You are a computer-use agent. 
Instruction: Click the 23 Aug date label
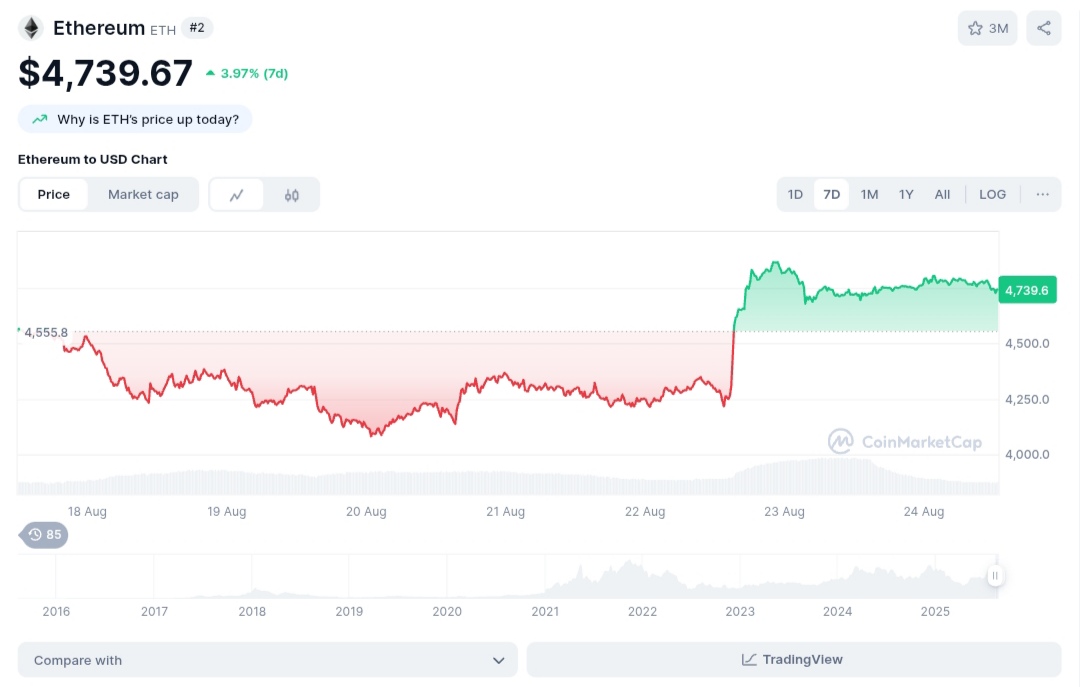pos(784,511)
